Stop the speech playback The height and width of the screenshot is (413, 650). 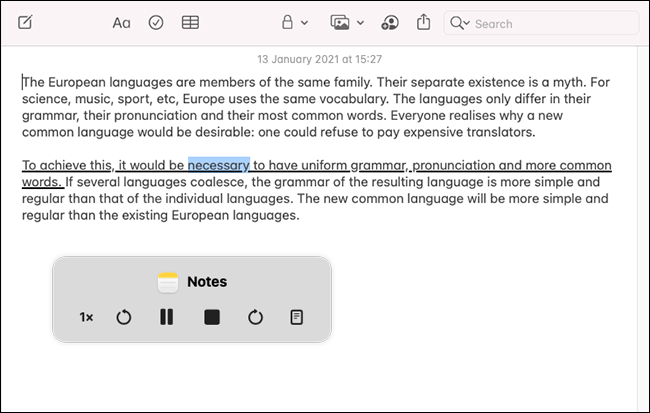[x=211, y=317]
